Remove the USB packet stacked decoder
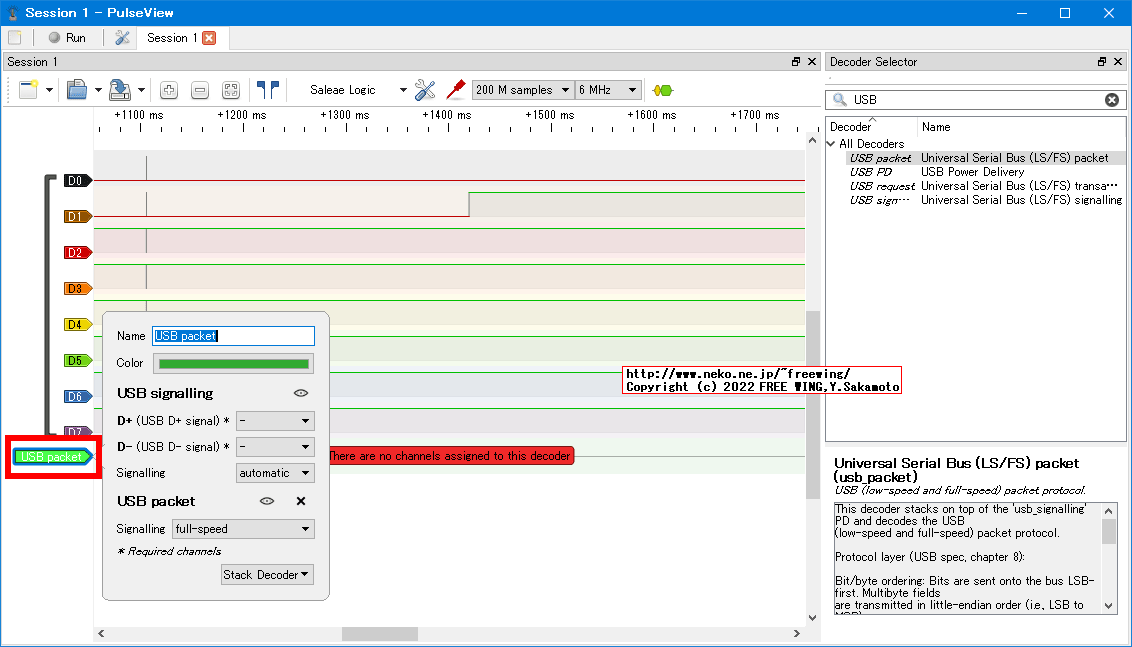Image resolution: width=1132 pixels, height=647 pixels. tap(301, 501)
